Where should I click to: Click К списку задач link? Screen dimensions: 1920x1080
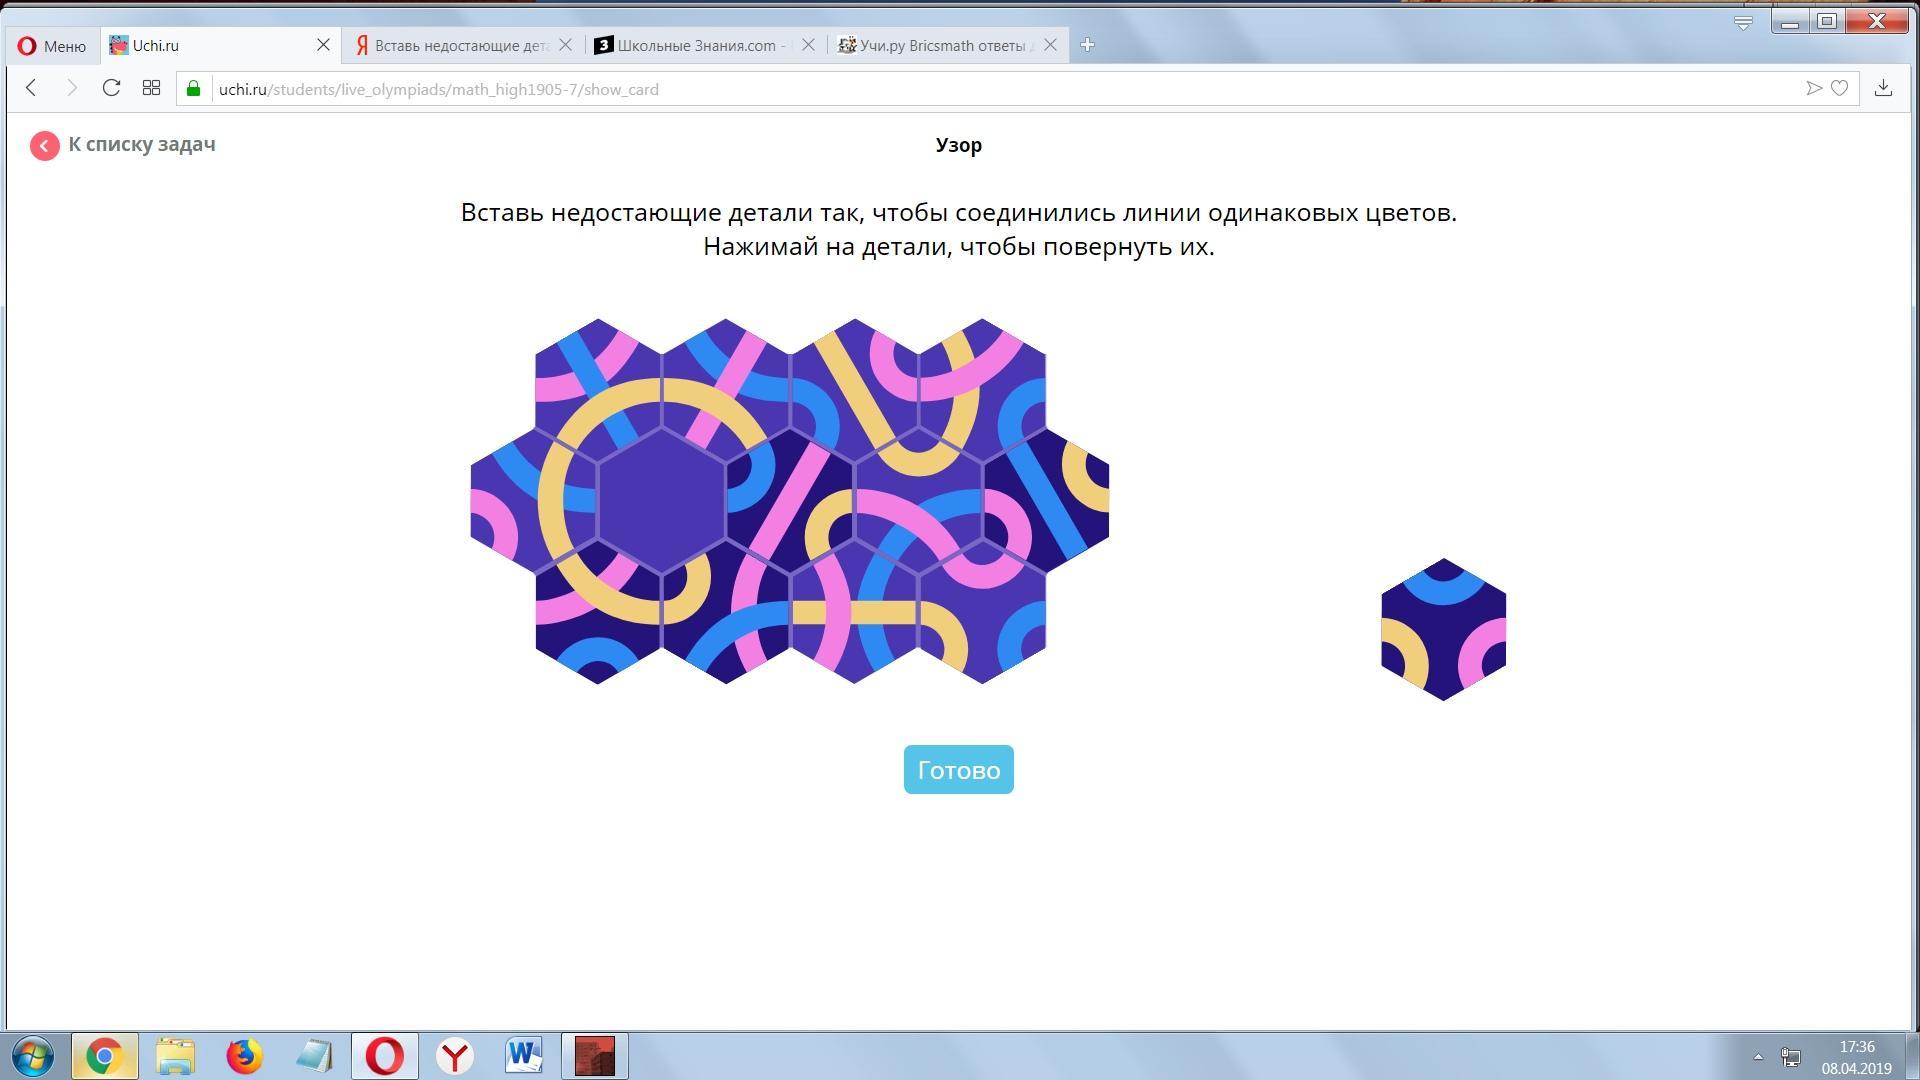141,144
